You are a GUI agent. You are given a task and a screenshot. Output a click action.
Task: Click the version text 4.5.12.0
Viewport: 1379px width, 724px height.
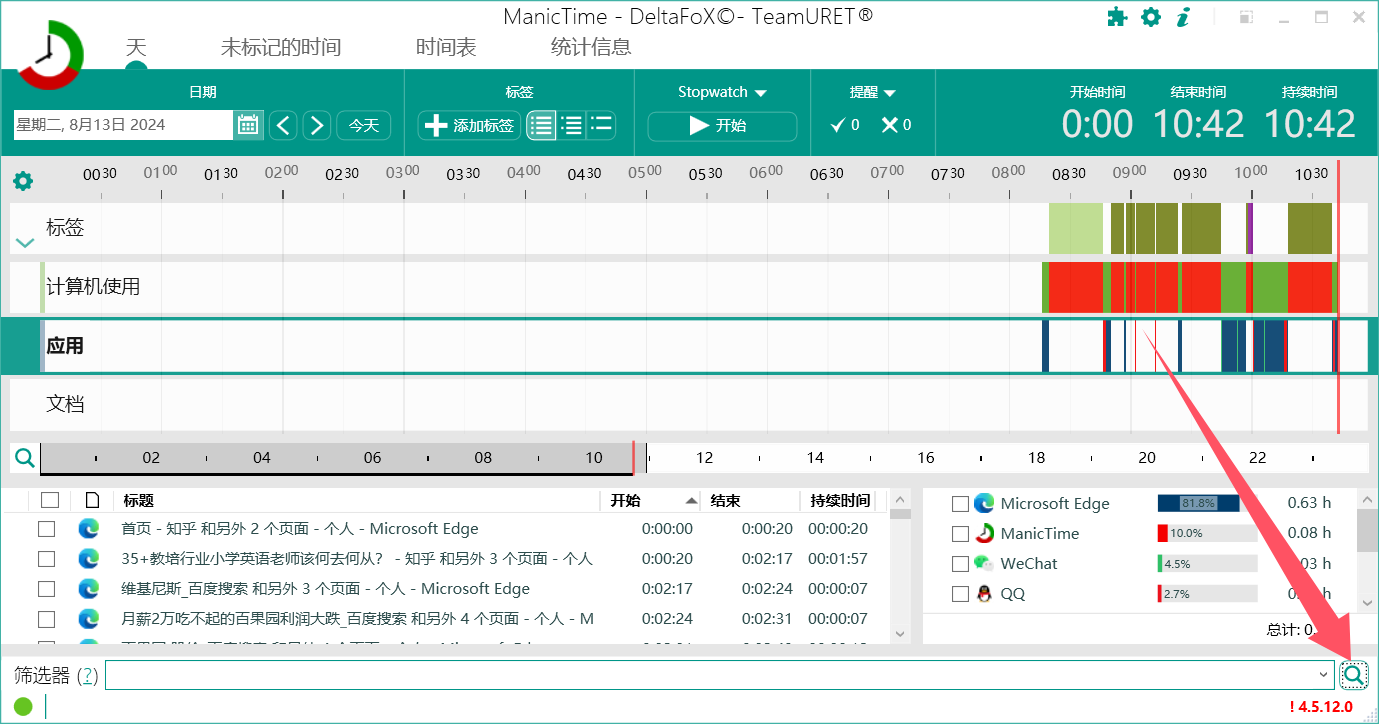pyautogui.click(x=1321, y=707)
